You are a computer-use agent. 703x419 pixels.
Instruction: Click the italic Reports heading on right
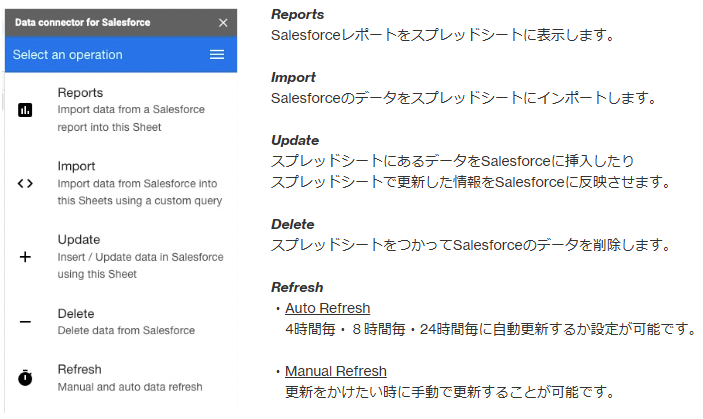coord(297,14)
